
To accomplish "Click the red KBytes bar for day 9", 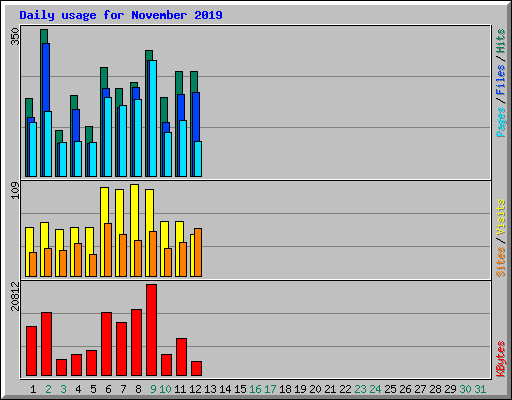I will point(151,330).
